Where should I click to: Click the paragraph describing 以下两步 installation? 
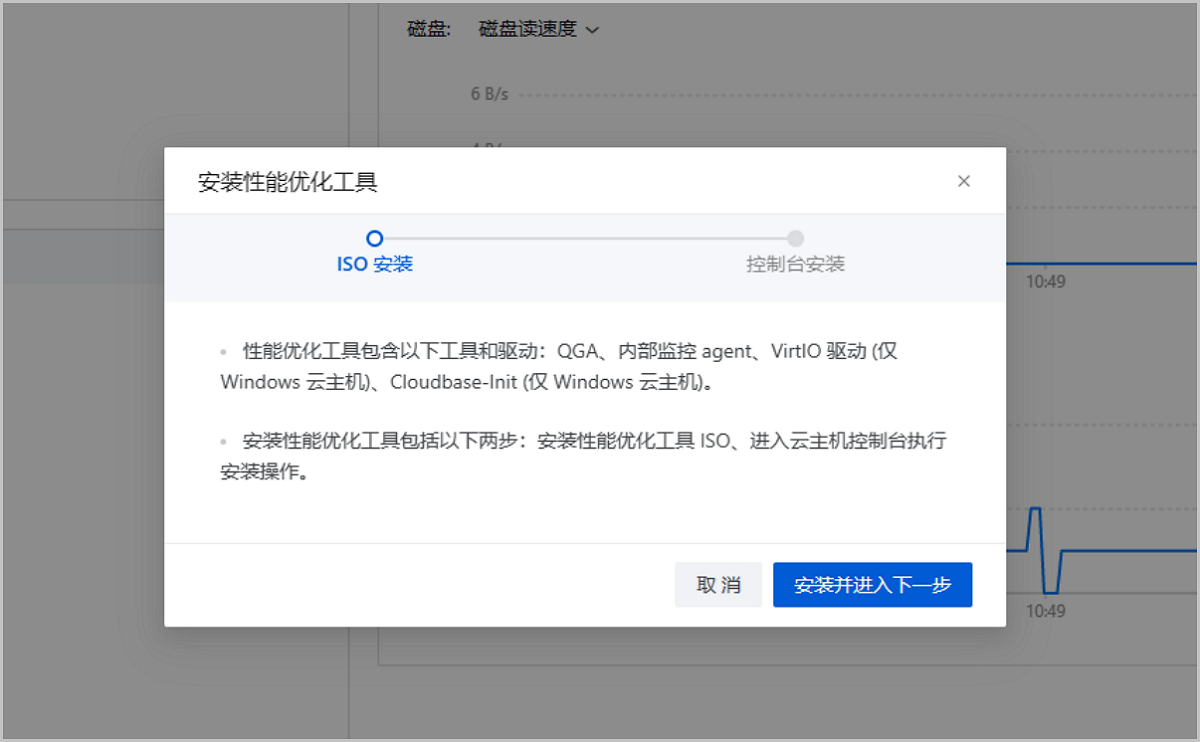coord(580,456)
